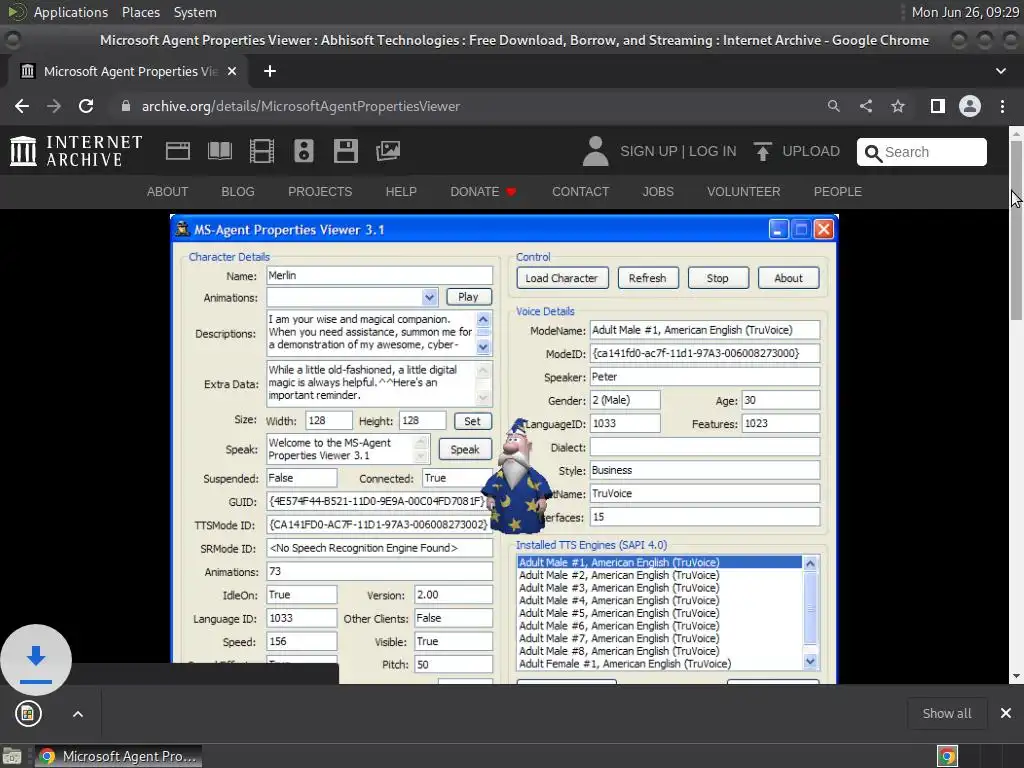Screen dimensions: 1024x768
Task: Click the Descriptions scroll down arrow
Action: pos(483,347)
